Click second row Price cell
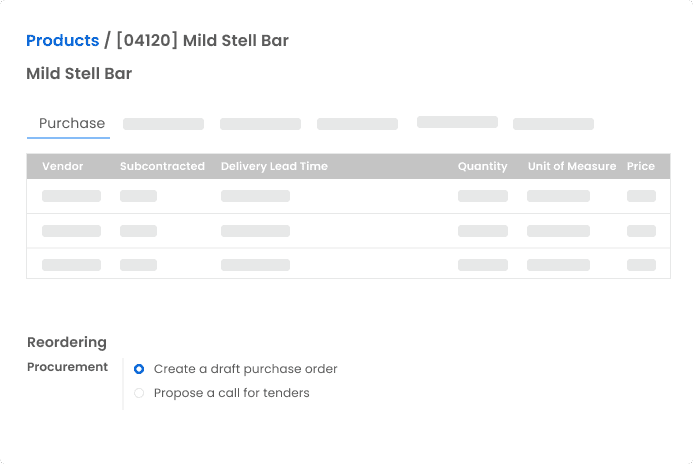This screenshot has width=693, height=464. click(641, 231)
